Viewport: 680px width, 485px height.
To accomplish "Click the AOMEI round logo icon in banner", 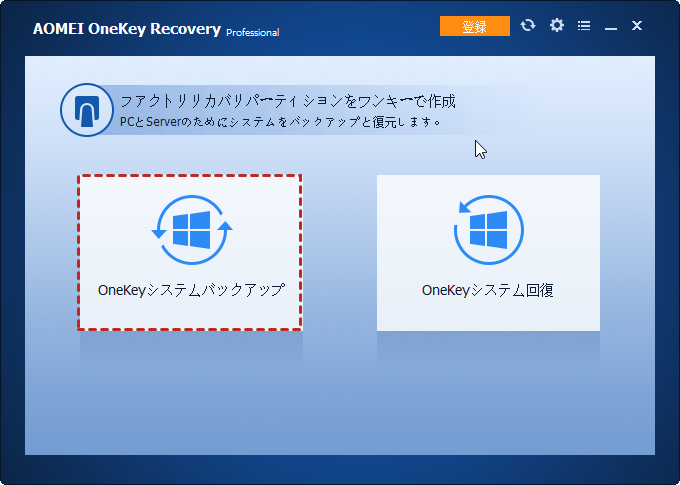I will pyautogui.click(x=87, y=110).
